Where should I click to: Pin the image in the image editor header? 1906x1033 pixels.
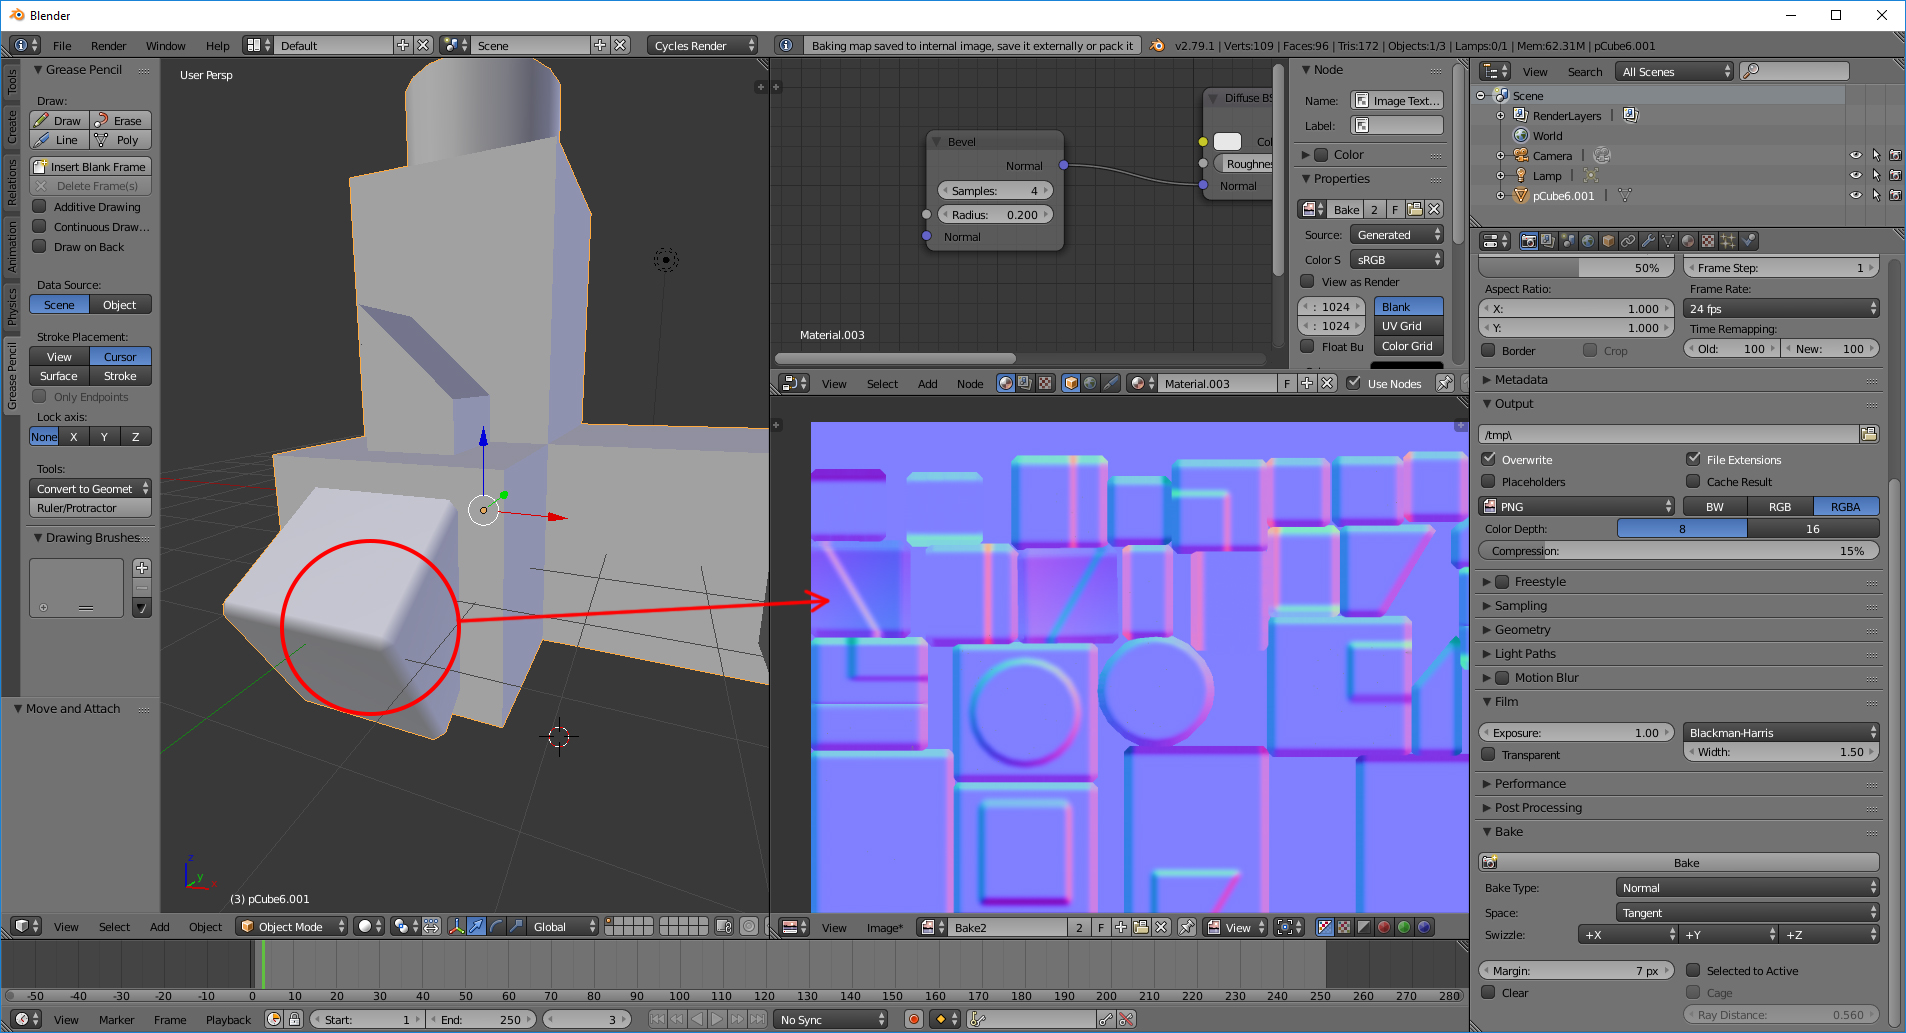pyautogui.click(x=1186, y=927)
